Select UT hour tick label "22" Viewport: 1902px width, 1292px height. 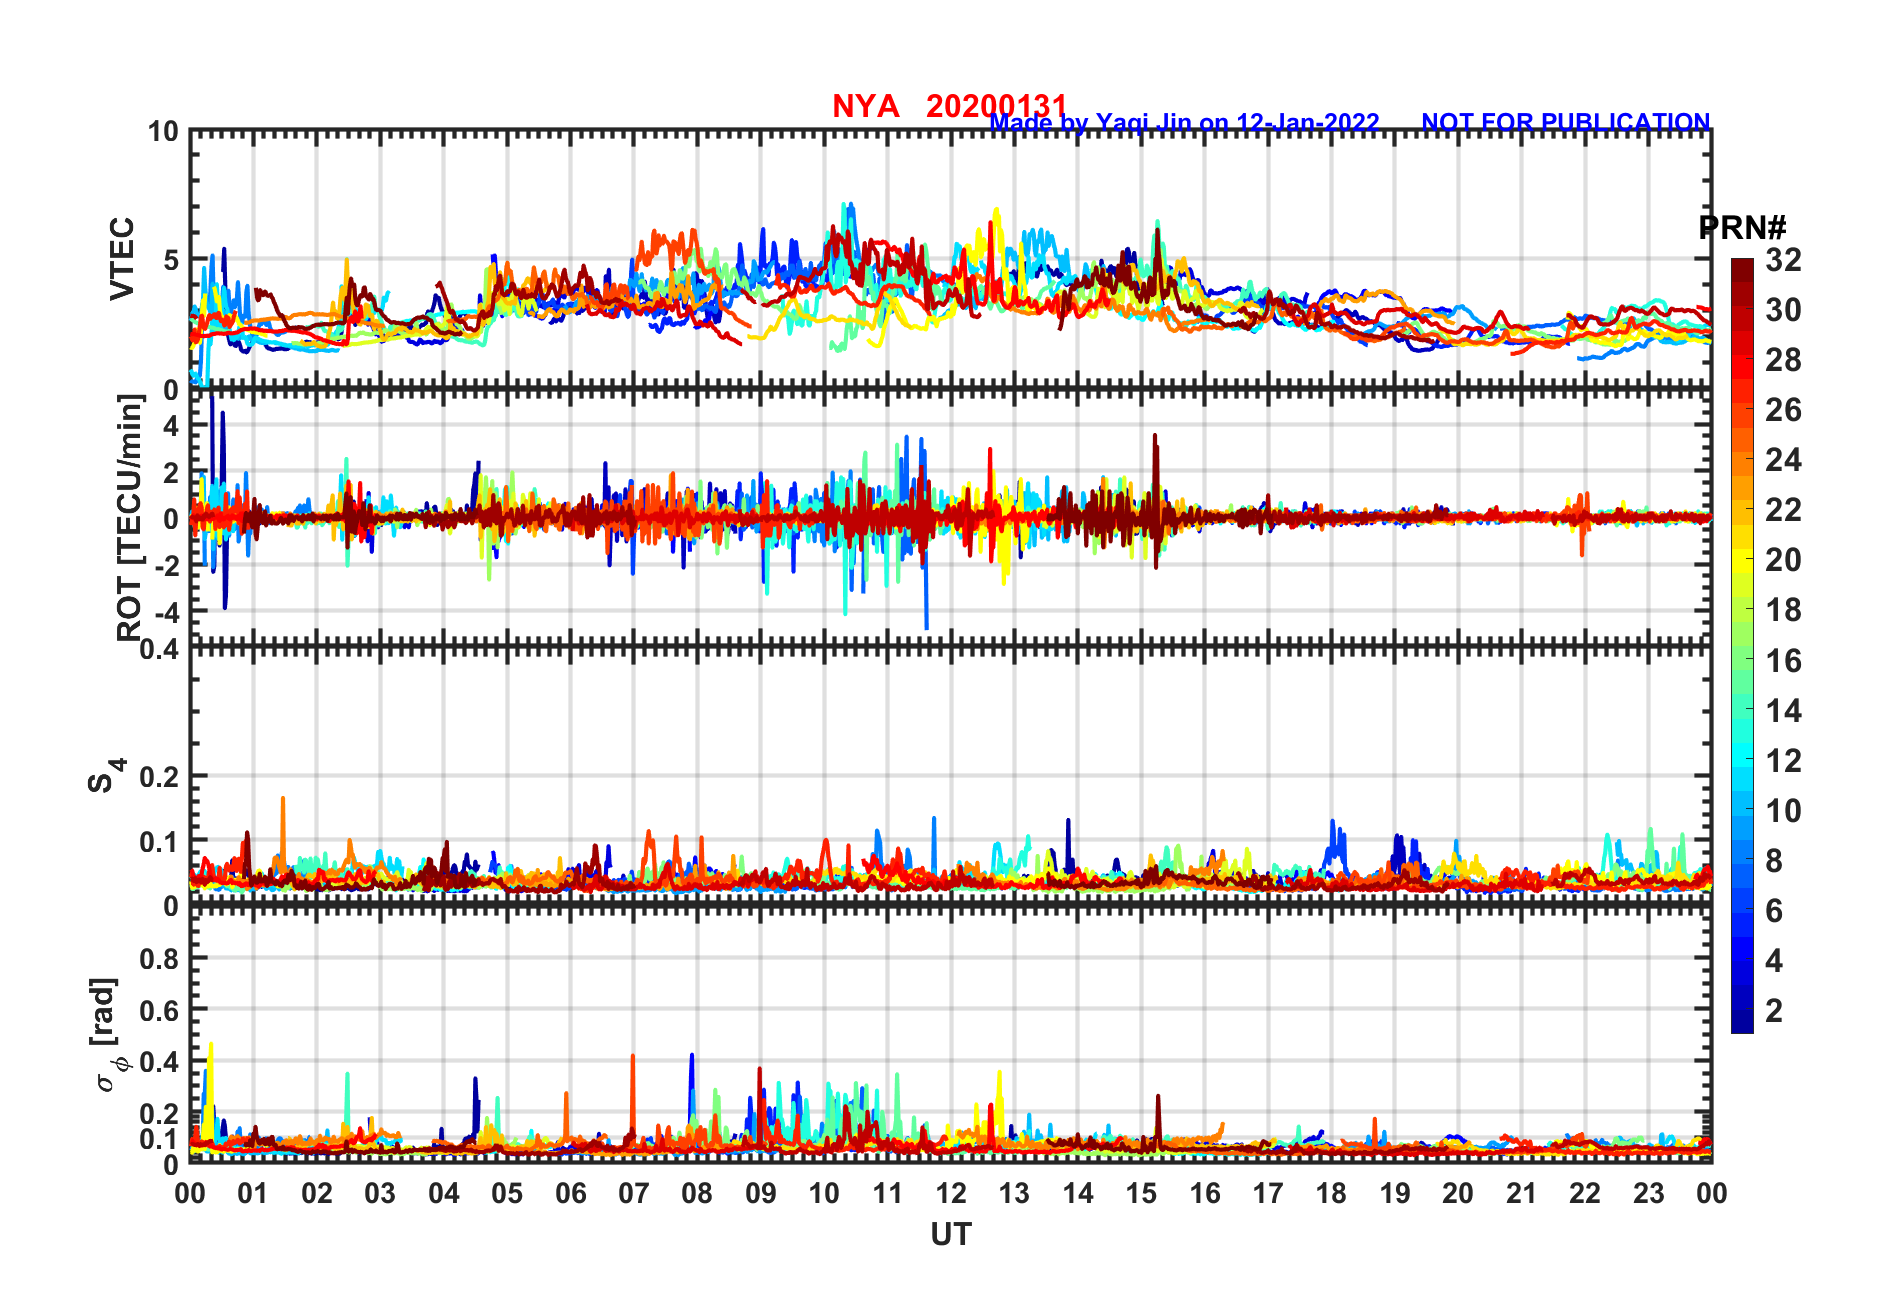[1585, 1194]
